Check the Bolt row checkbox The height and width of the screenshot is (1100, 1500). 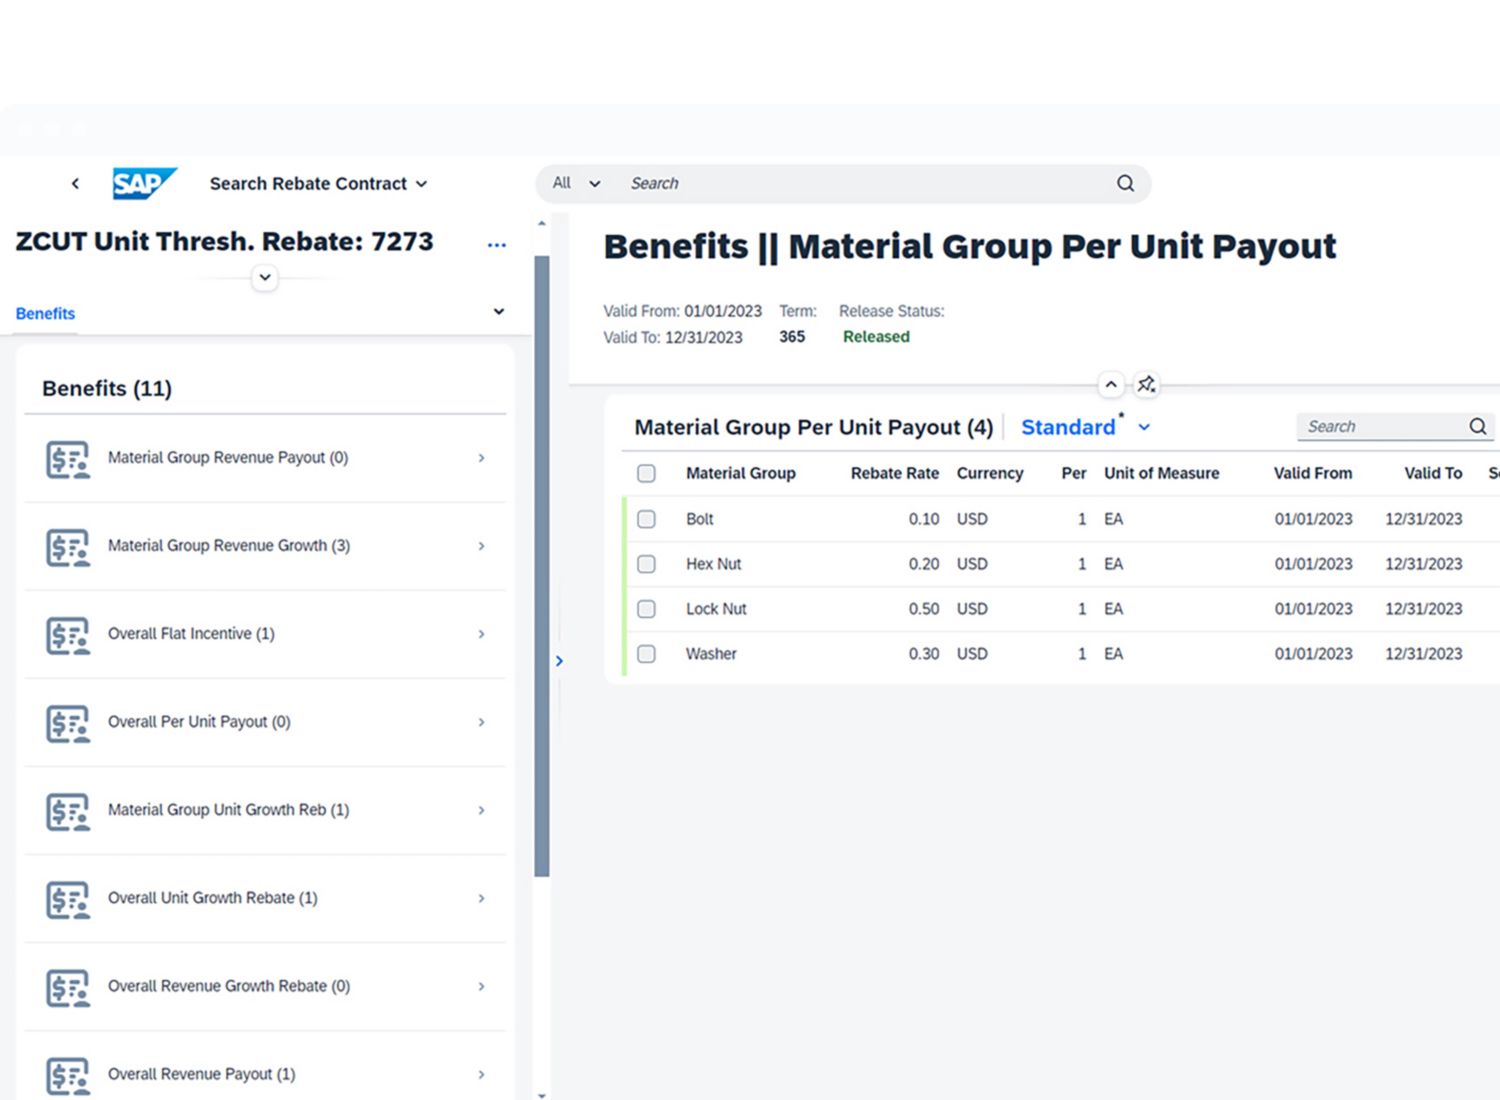(x=647, y=519)
